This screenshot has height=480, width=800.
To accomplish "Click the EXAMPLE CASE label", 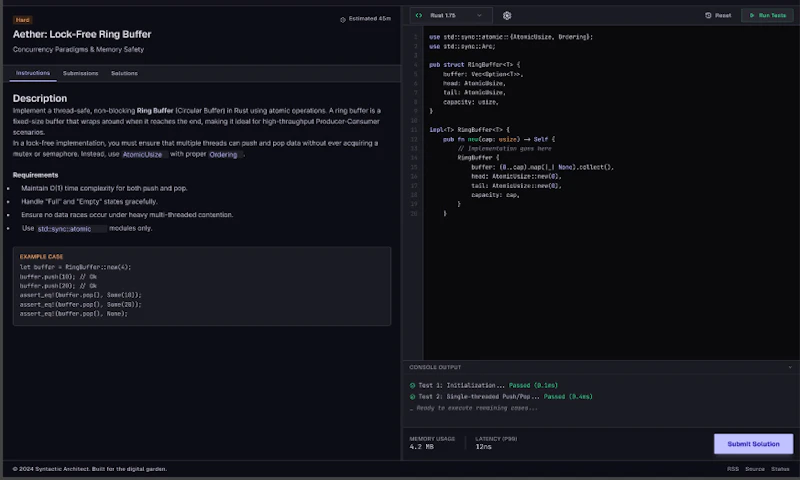I will pyautogui.click(x=41, y=257).
